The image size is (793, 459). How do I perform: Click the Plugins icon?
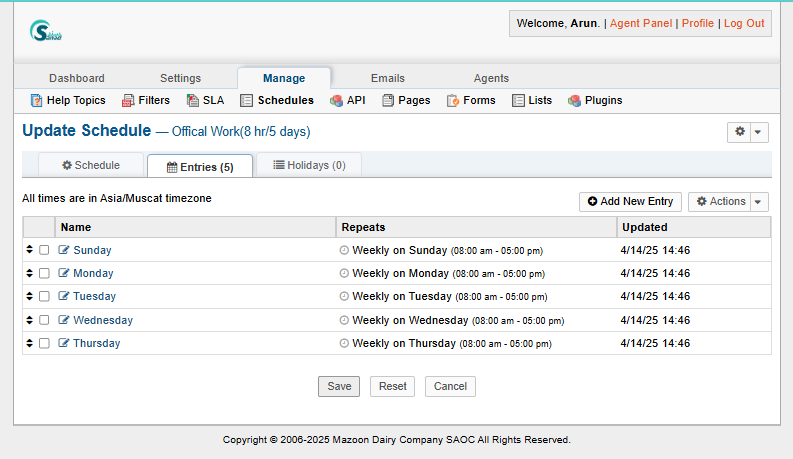pos(575,100)
